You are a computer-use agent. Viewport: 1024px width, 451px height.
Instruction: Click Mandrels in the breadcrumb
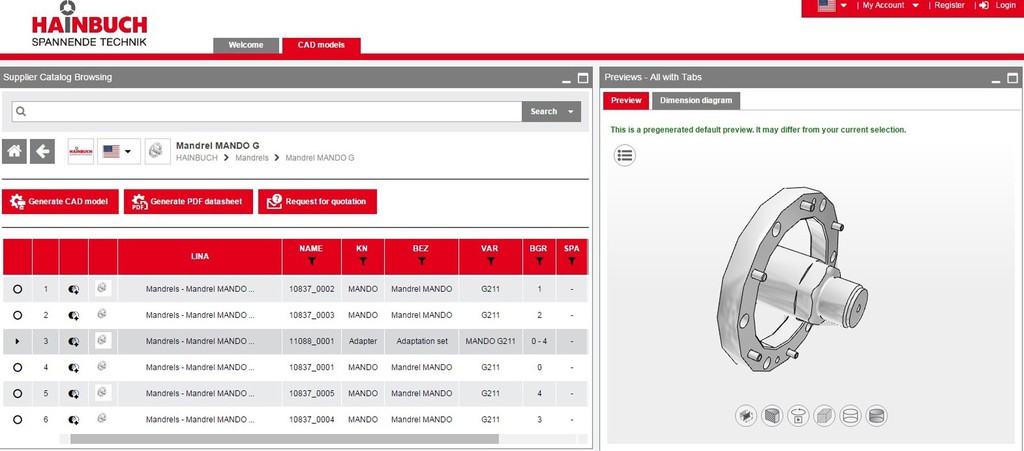click(252, 158)
